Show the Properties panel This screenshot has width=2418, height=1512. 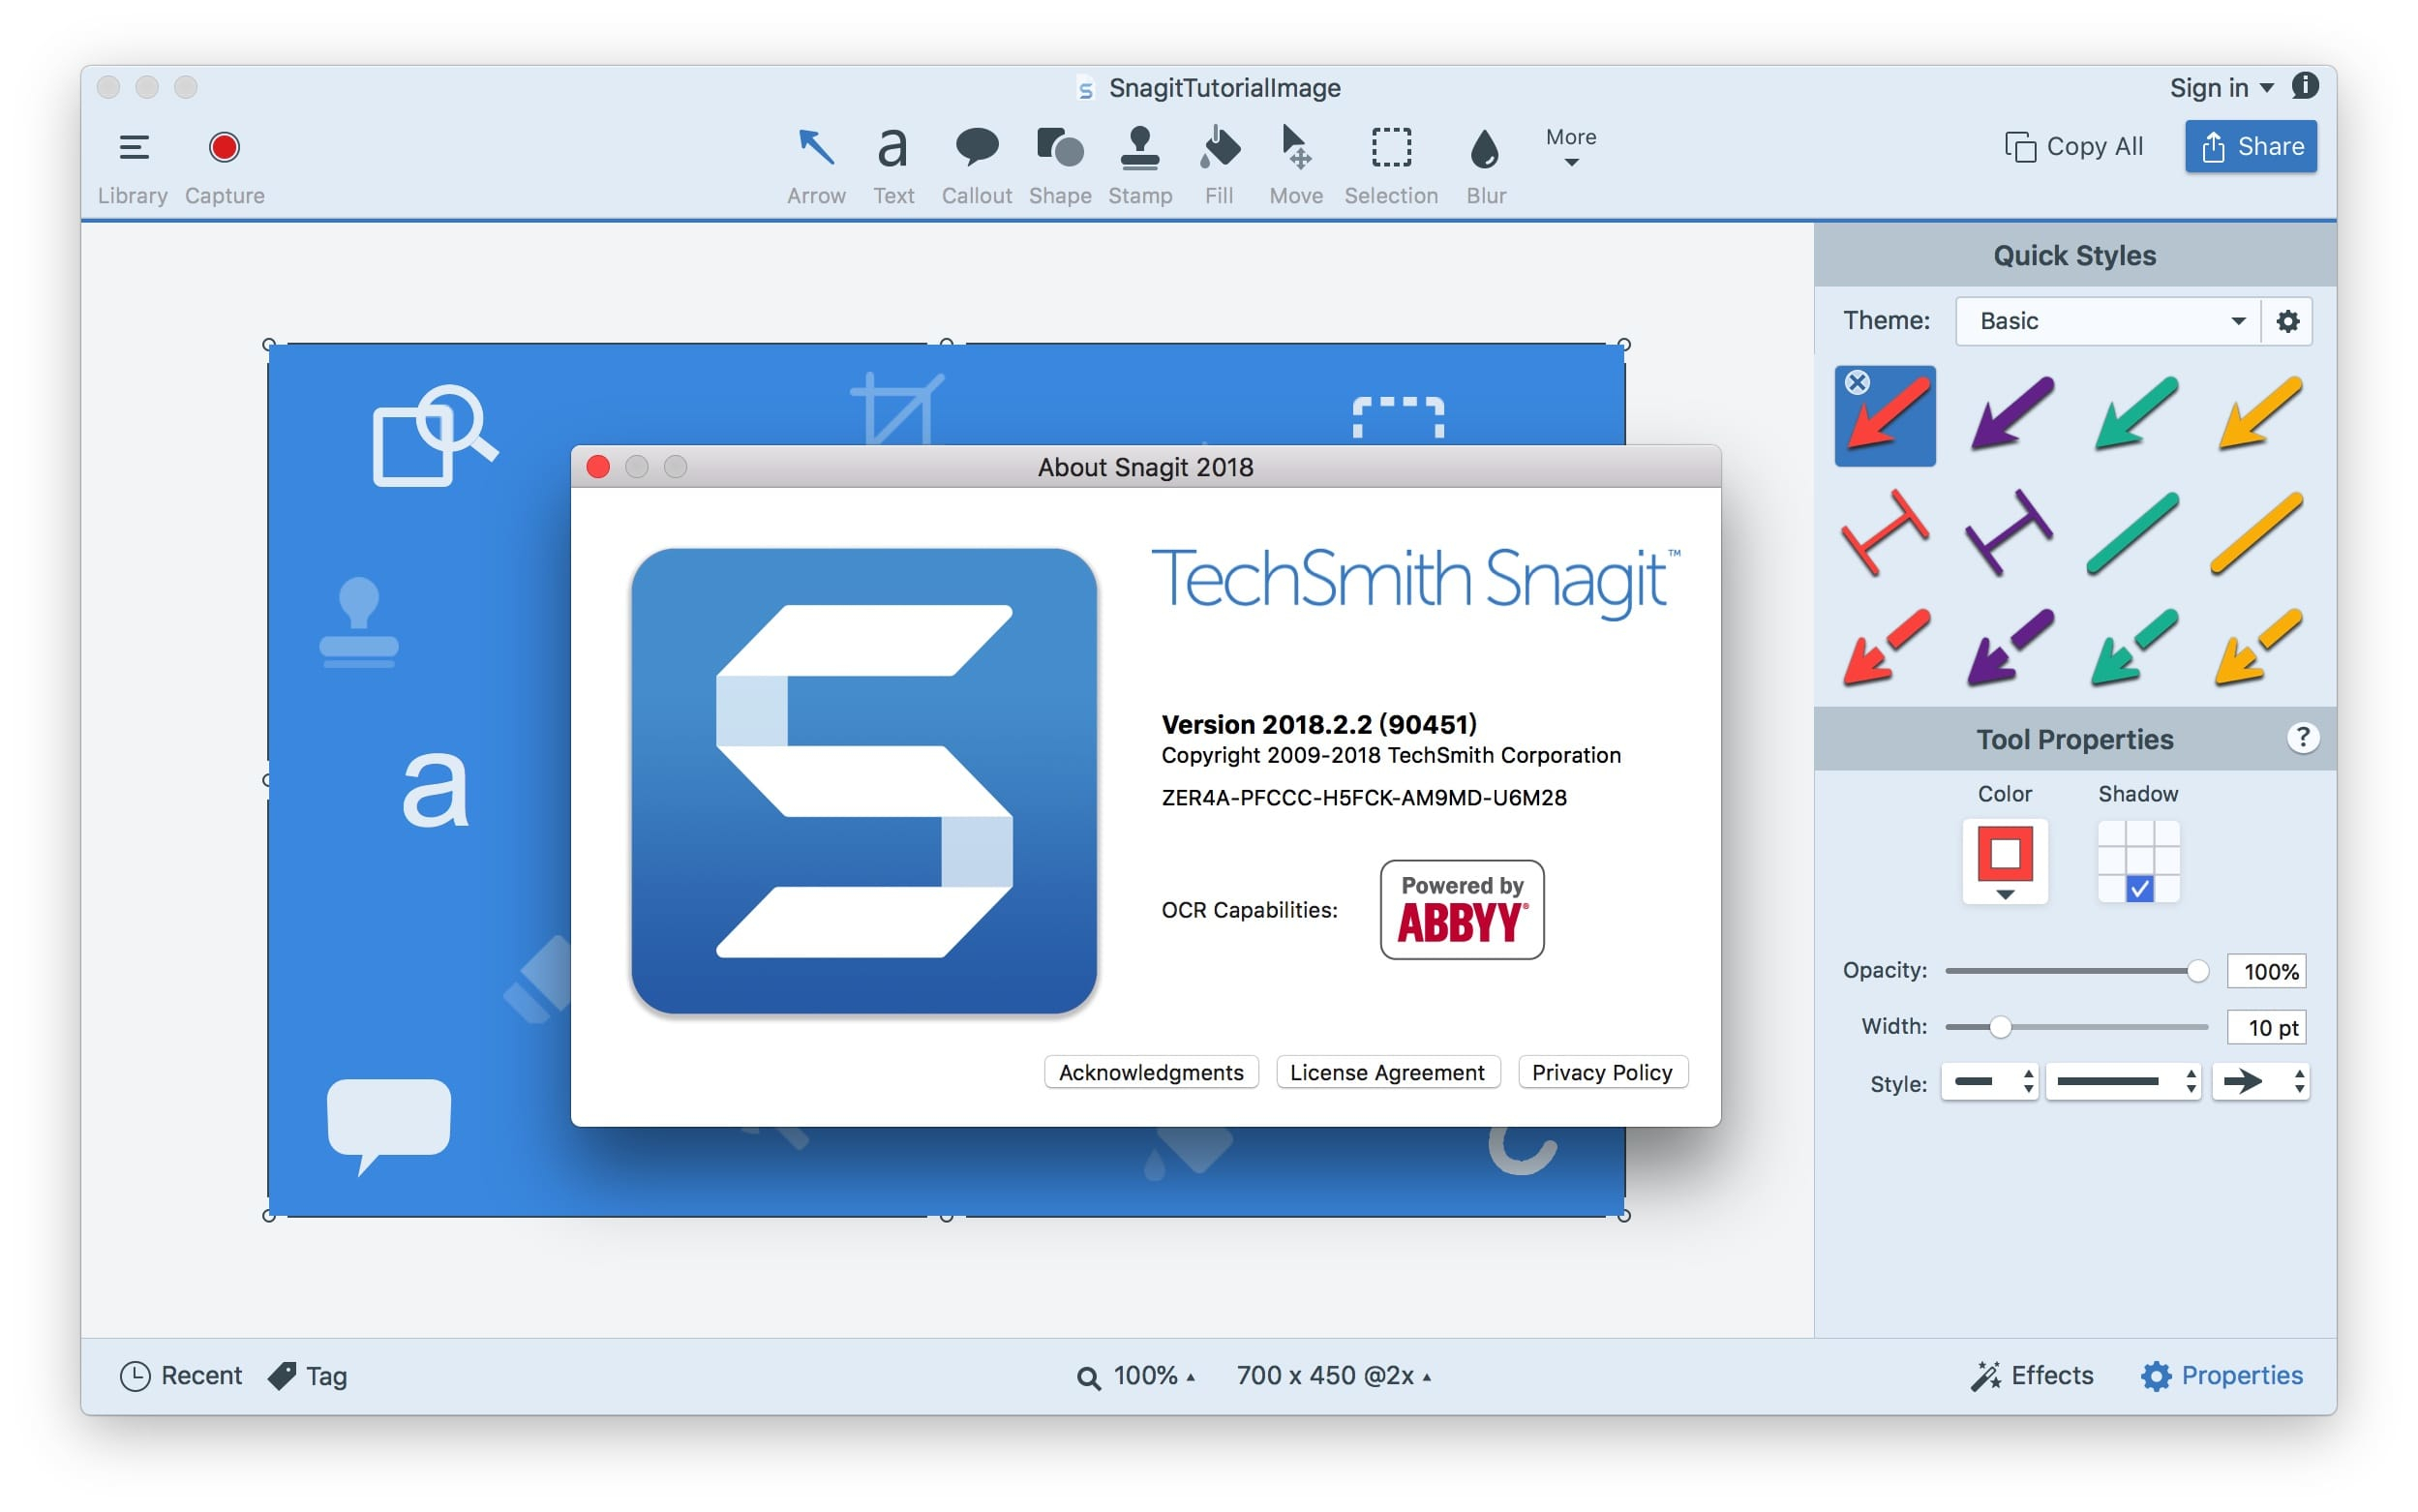coord(2222,1376)
